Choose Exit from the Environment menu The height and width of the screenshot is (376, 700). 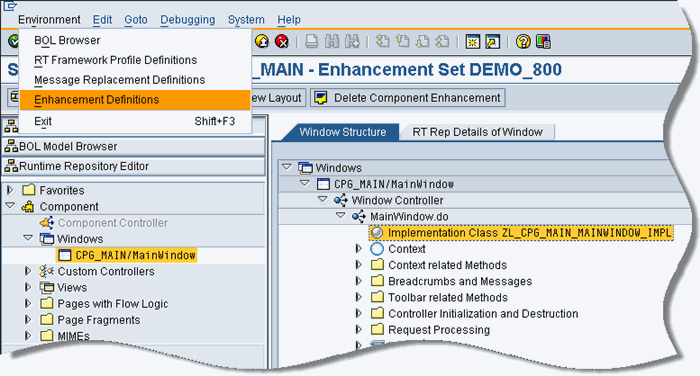click(x=135, y=121)
